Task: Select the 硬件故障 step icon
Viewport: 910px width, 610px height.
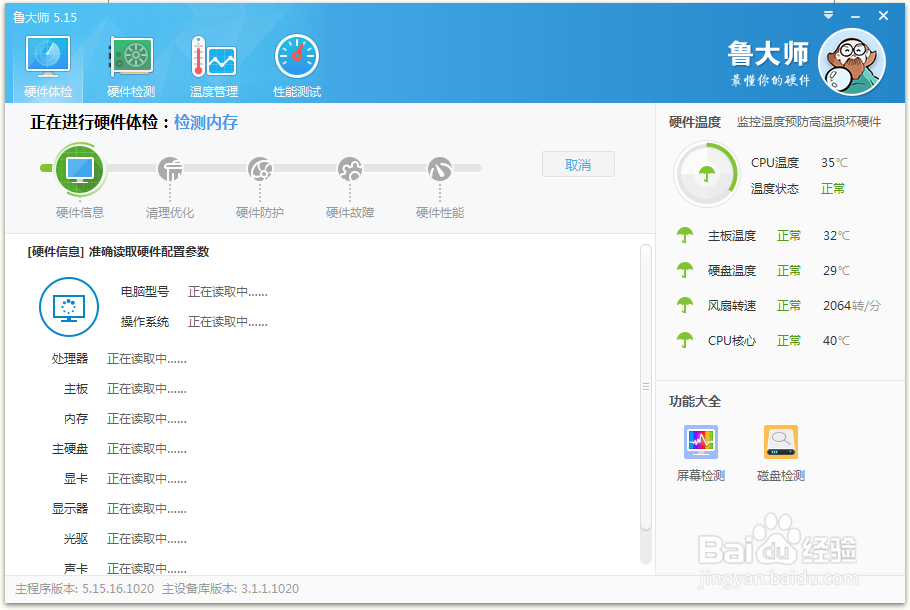Action: tap(350, 169)
